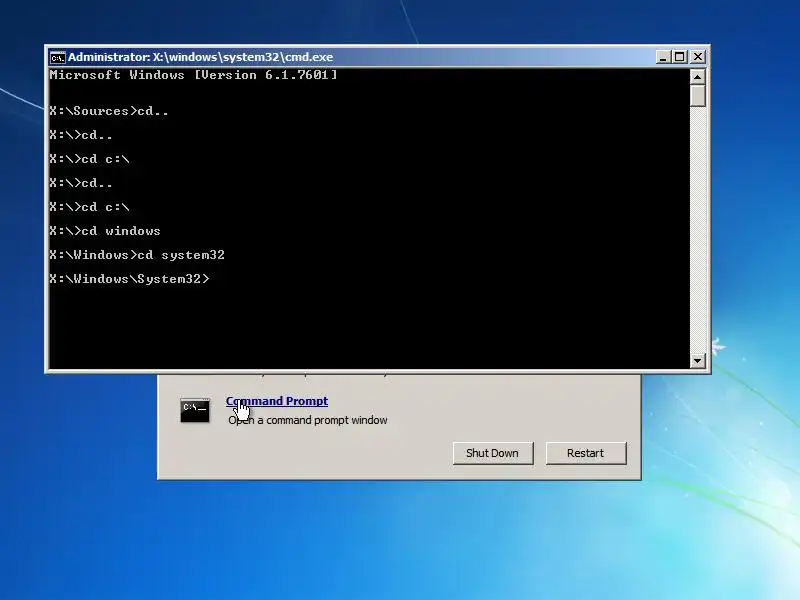
Task: Click the Command Prompt tool icon
Action: coord(195,410)
